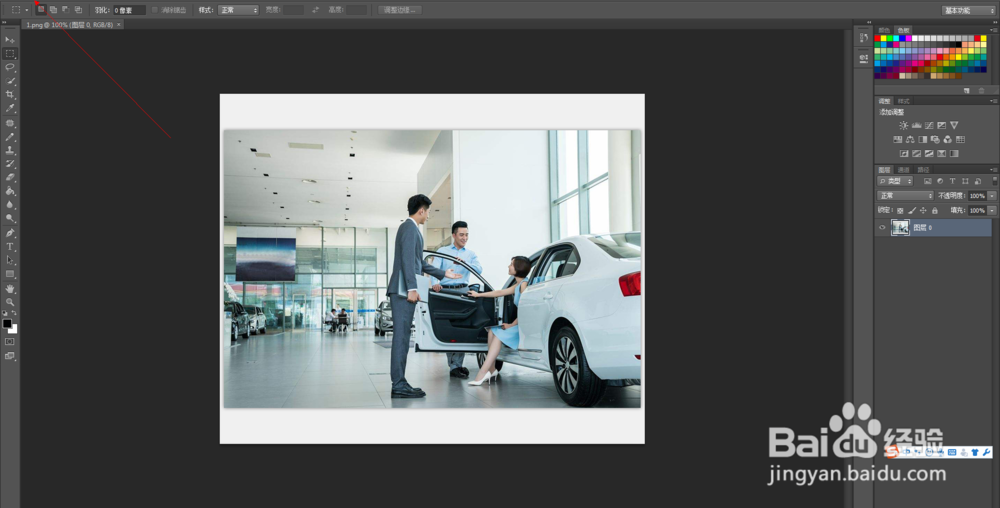
Task: Select the History Brush tool
Action: (x=10, y=164)
